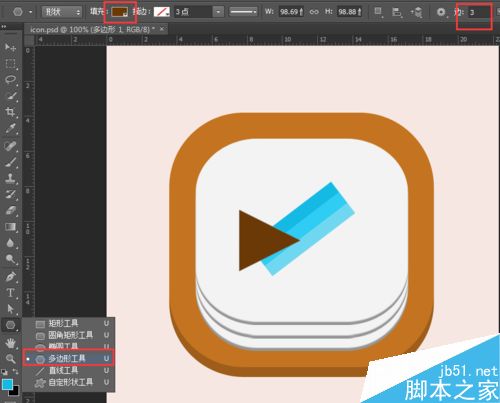The height and width of the screenshot is (403, 500).
Task: Swap foreground and background colors
Action: pyautogui.click(x=15, y=371)
